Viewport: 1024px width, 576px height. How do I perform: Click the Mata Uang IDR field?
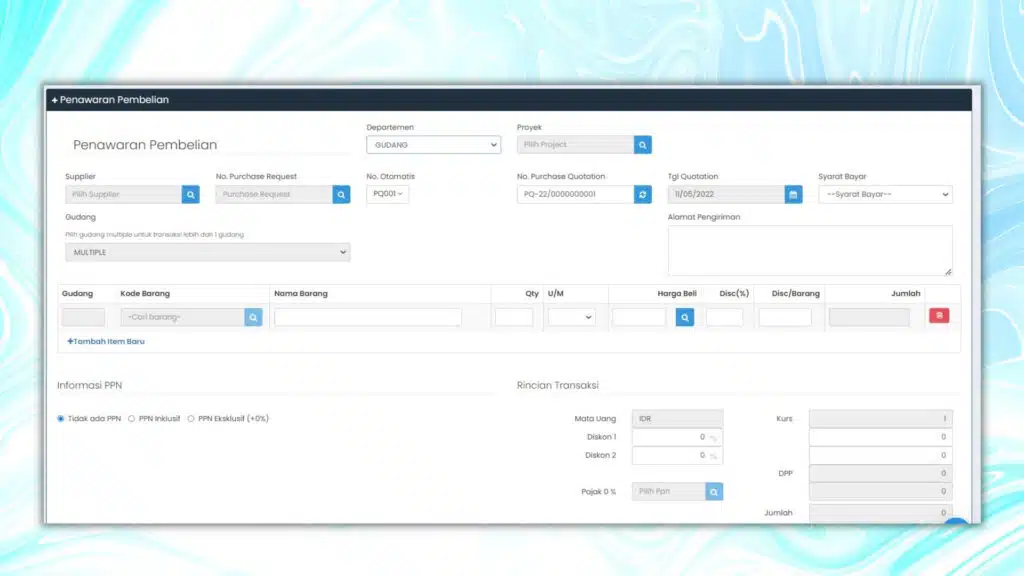click(677, 419)
